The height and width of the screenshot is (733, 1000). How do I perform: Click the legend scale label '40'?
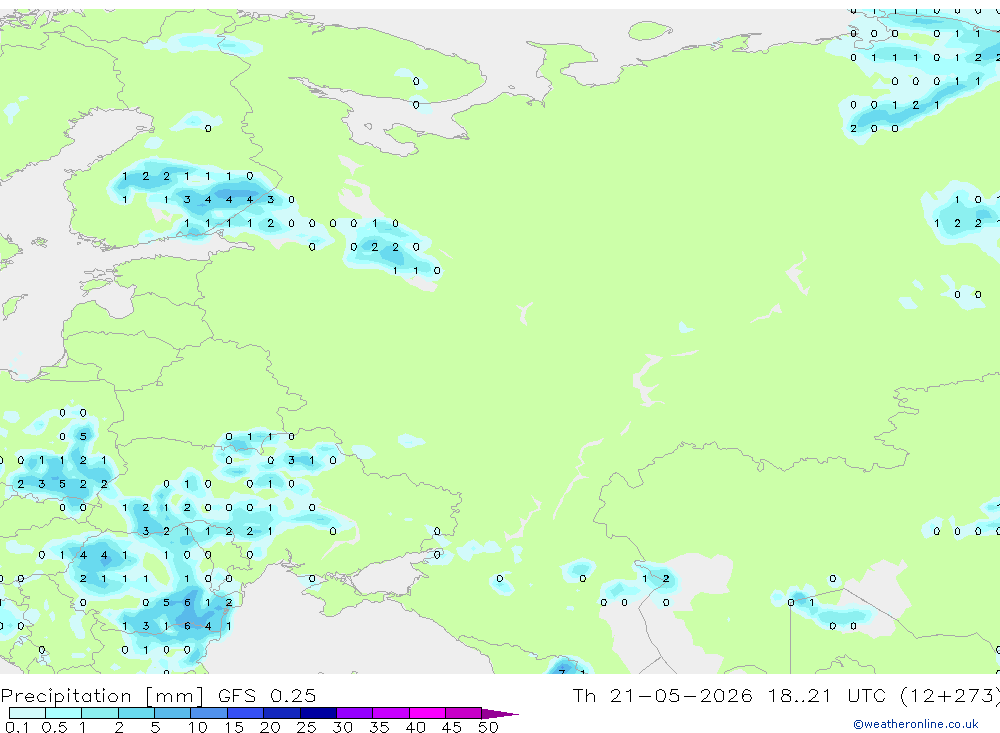[415, 727]
